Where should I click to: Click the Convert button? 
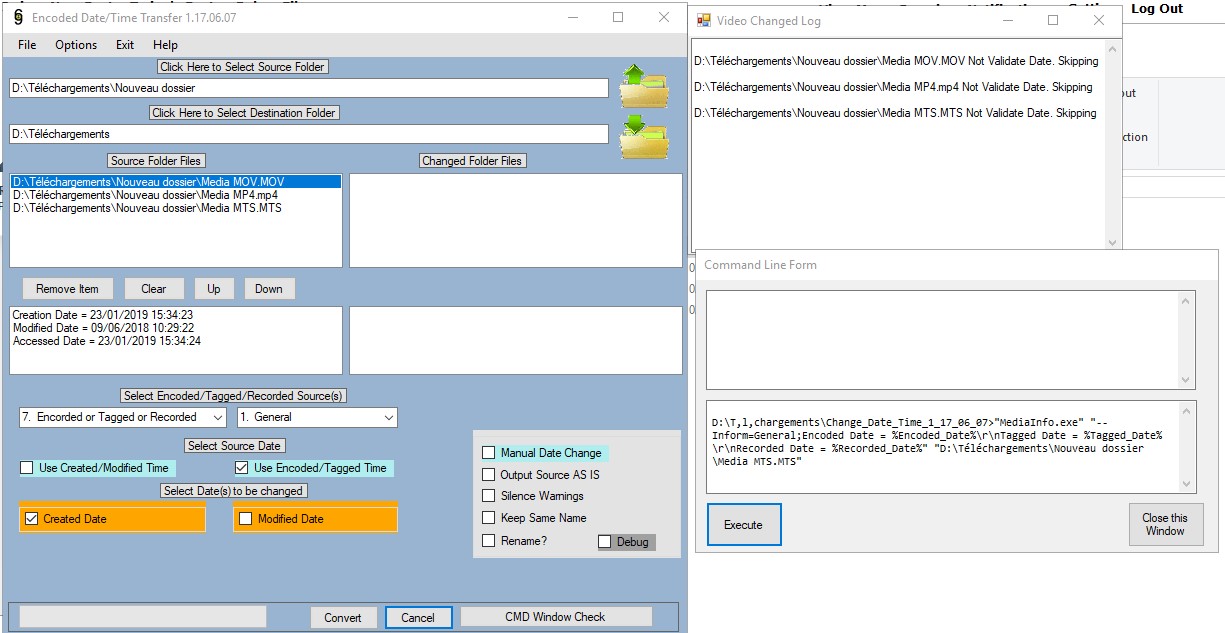tap(343, 618)
